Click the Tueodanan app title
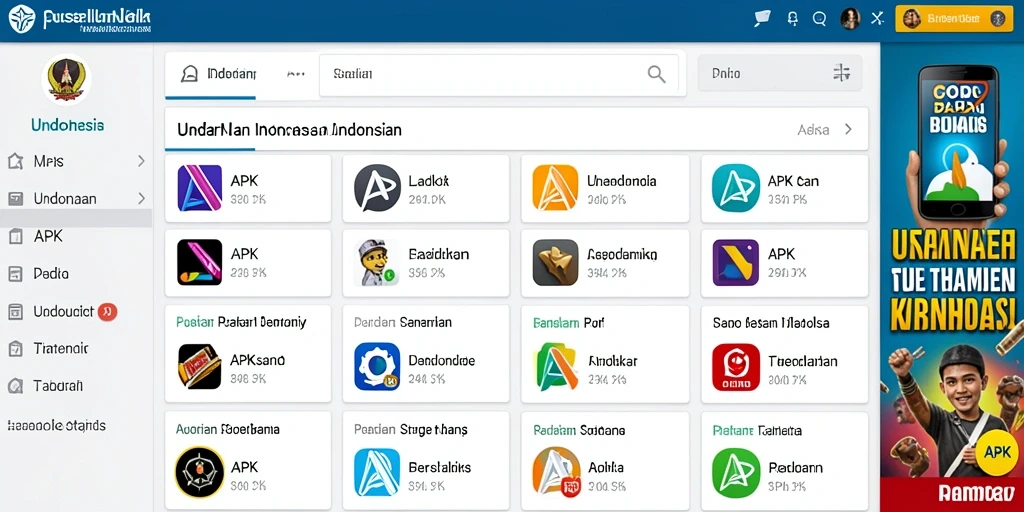The image size is (1024, 512). click(x=803, y=360)
